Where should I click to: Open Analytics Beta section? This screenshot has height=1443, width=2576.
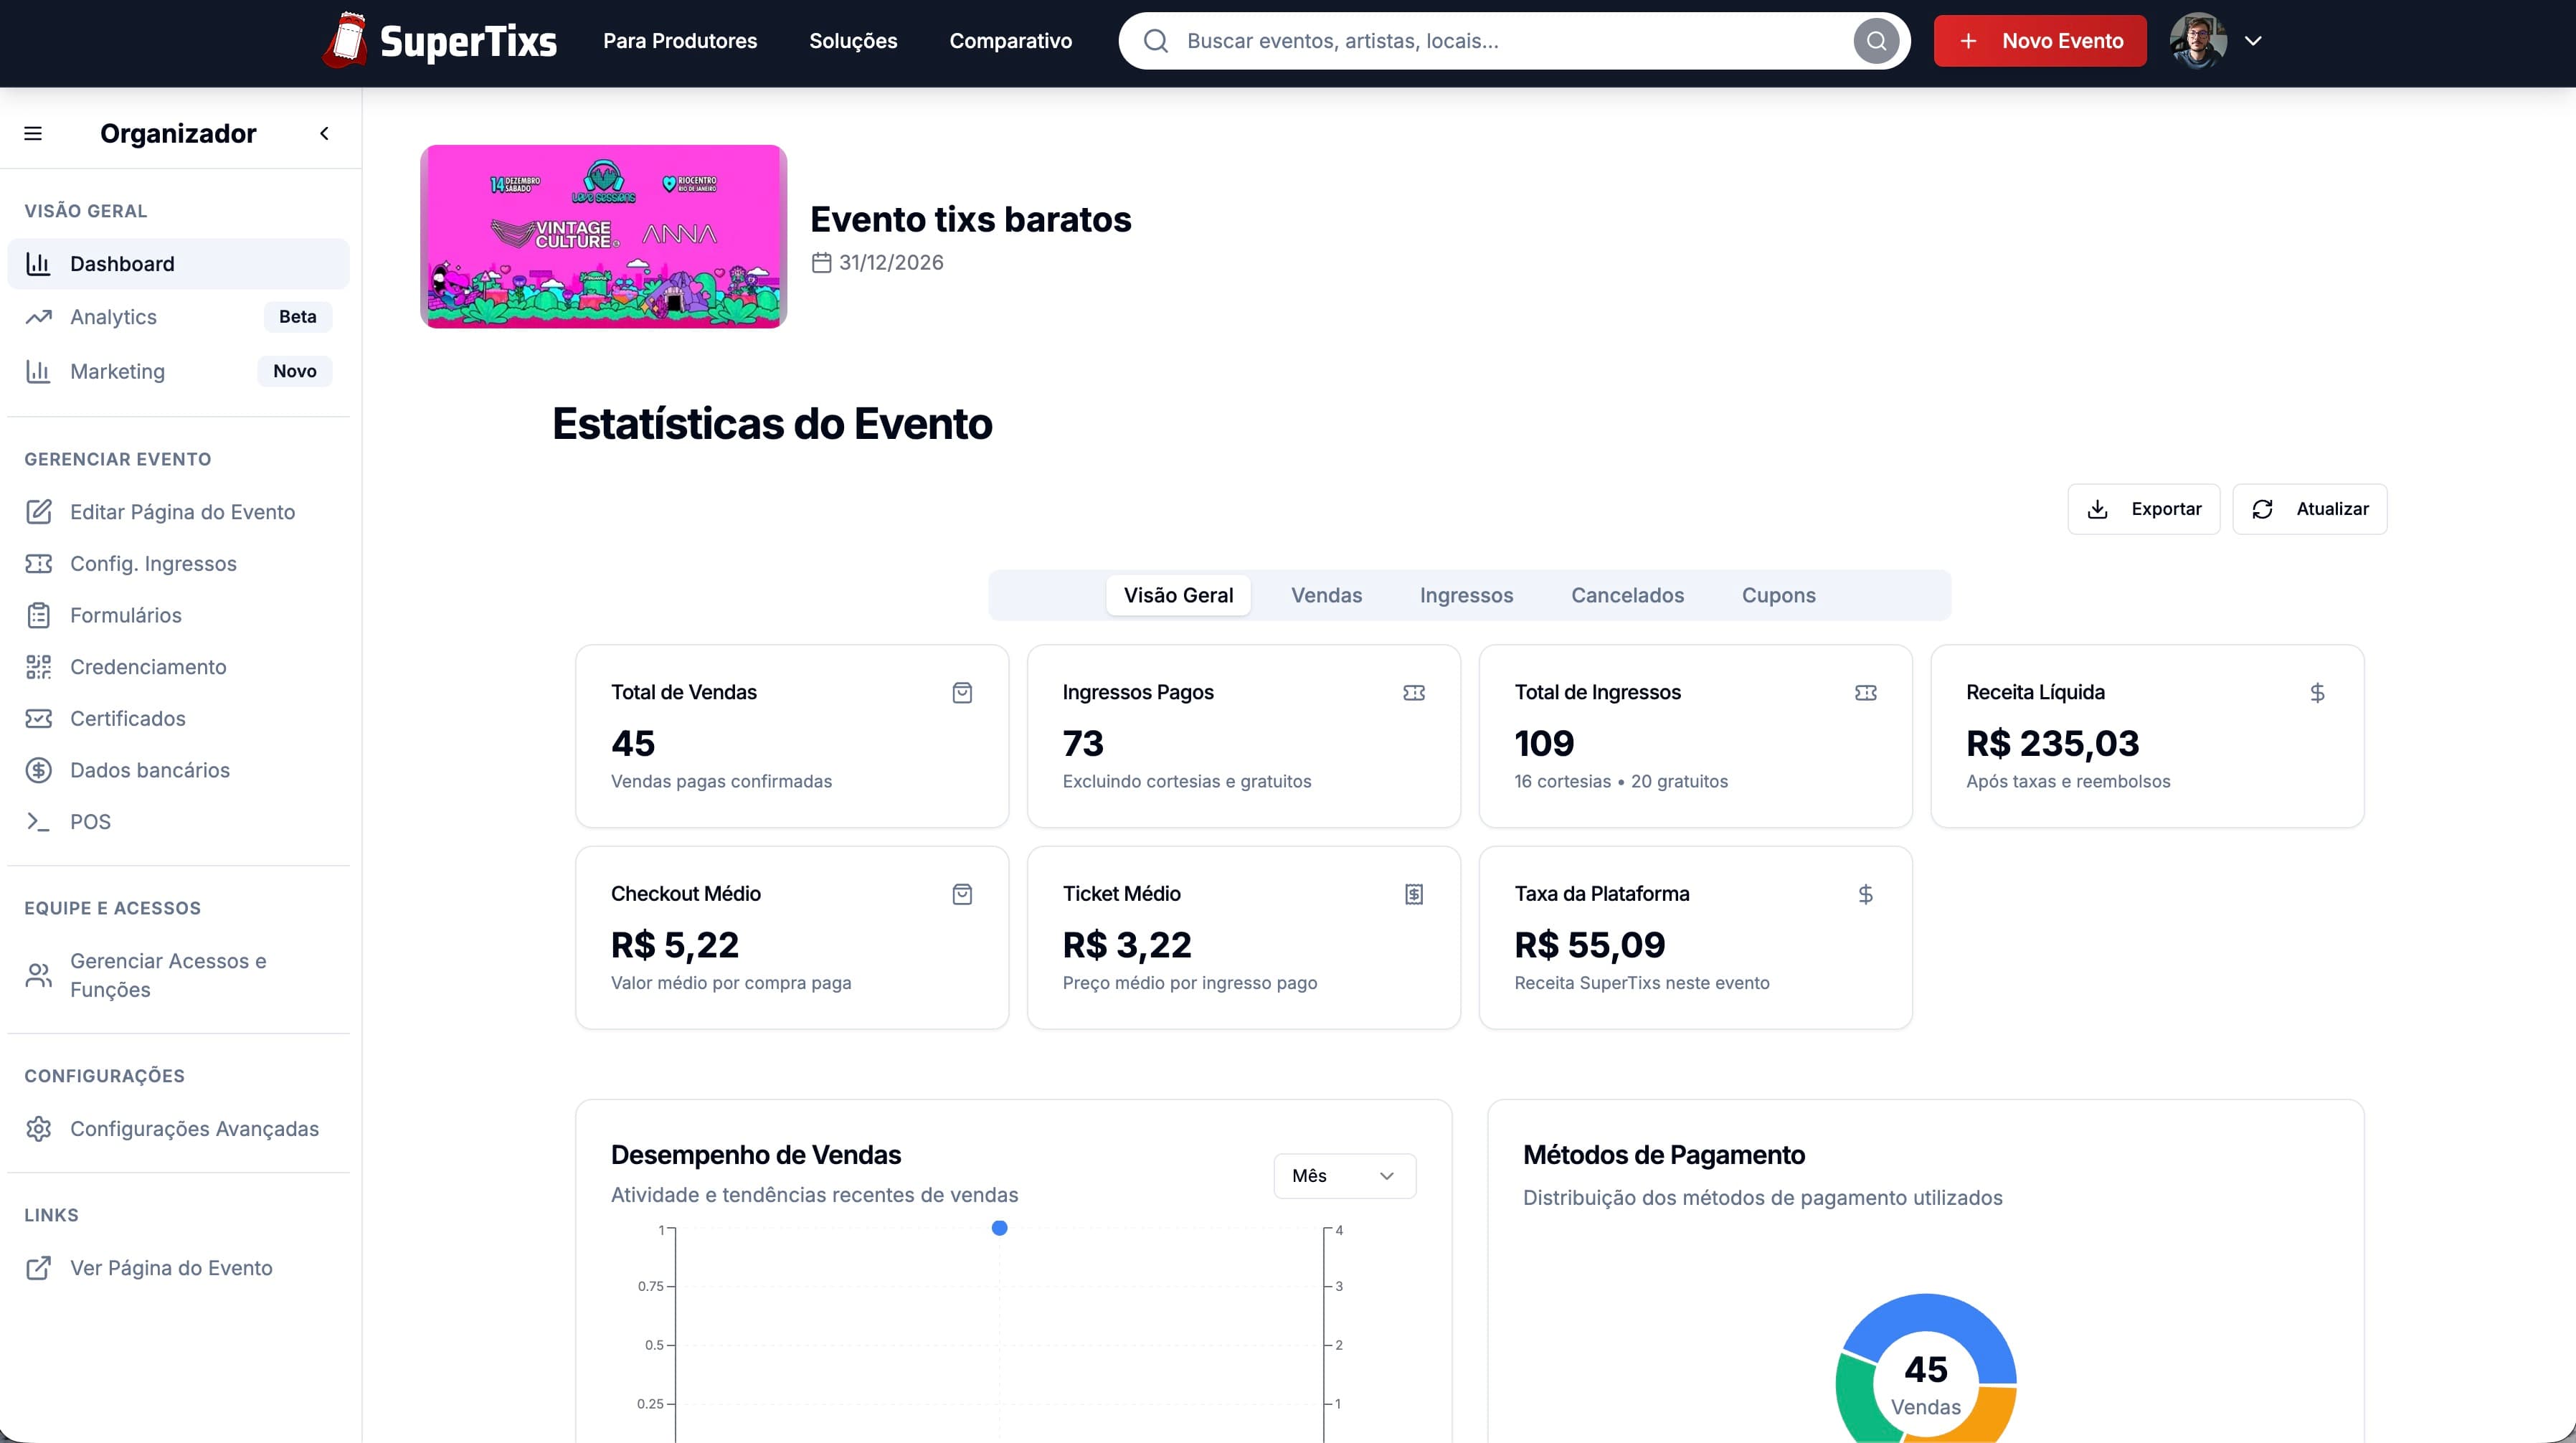pos(178,317)
